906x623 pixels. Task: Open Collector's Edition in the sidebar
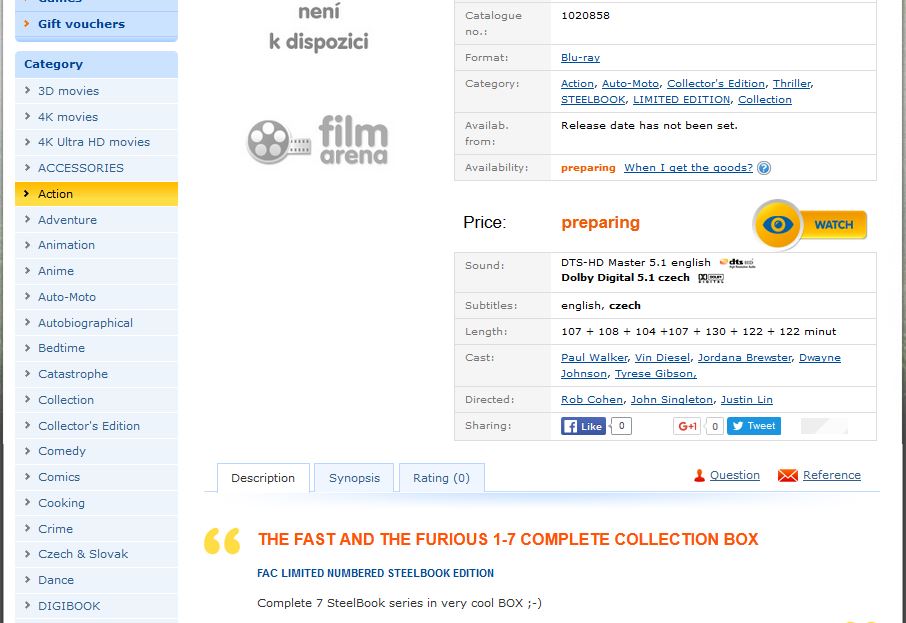click(x=96, y=426)
